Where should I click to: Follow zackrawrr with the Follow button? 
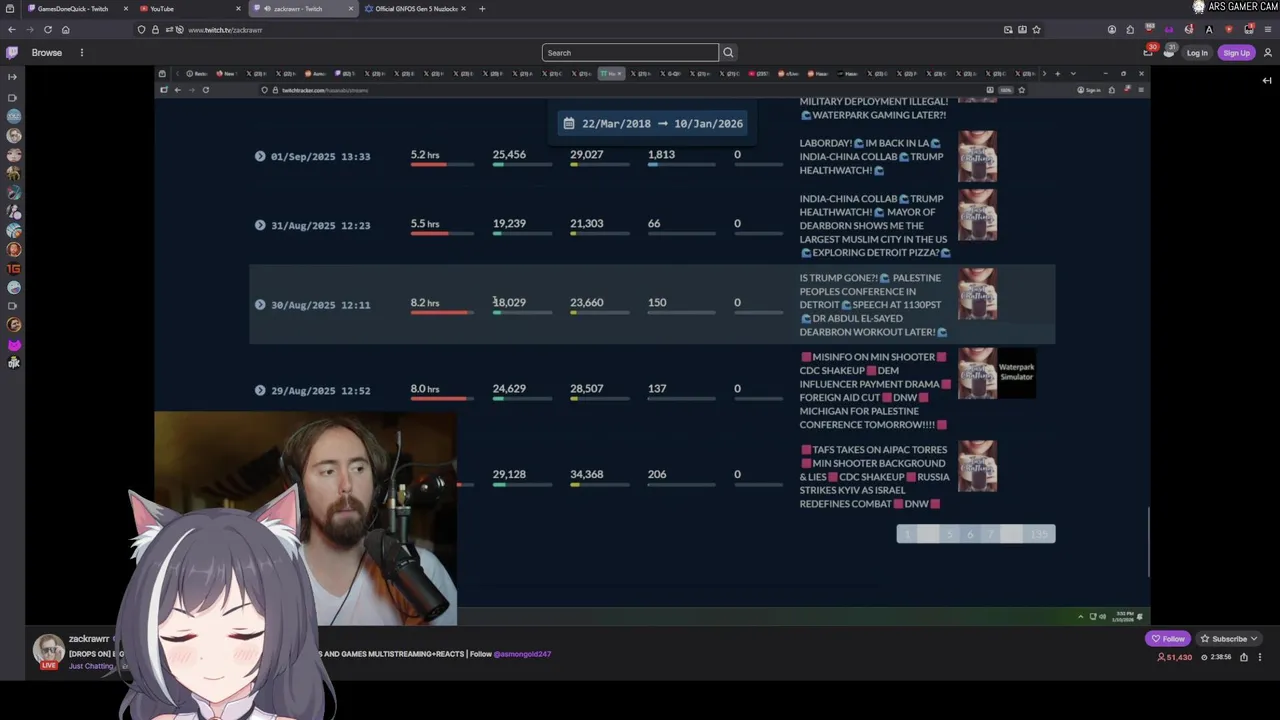click(x=1168, y=639)
